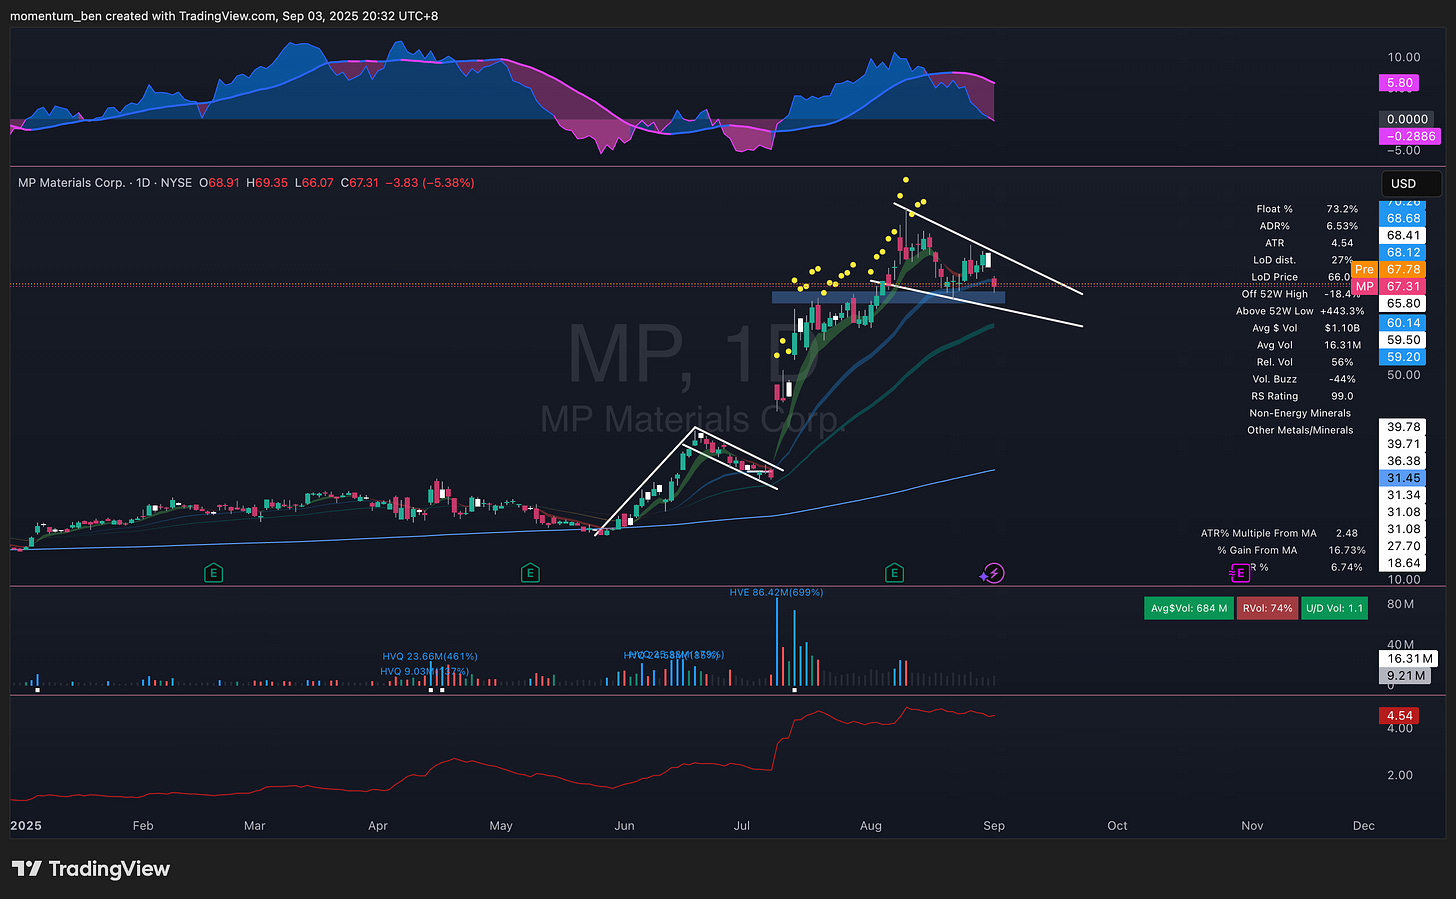
Task: Click the Other Metals/Minerals industry text
Action: (x=1300, y=430)
